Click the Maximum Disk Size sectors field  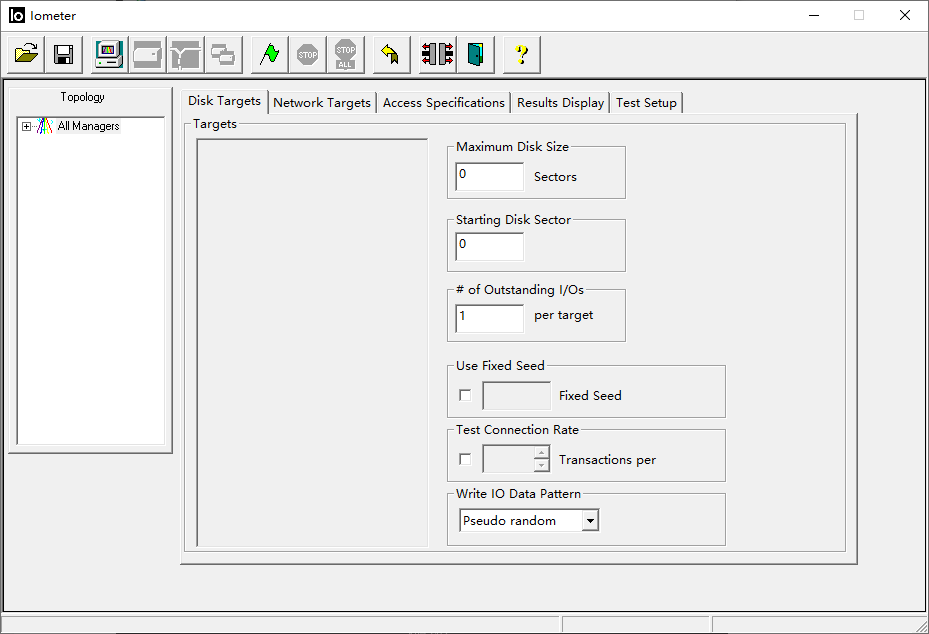(489, 176)
